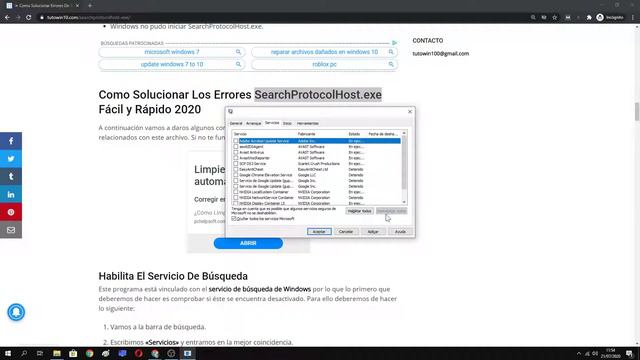Switch to the Herramientas tab
Viewport: 640px width, 360px height.
[x=308, y=123]
